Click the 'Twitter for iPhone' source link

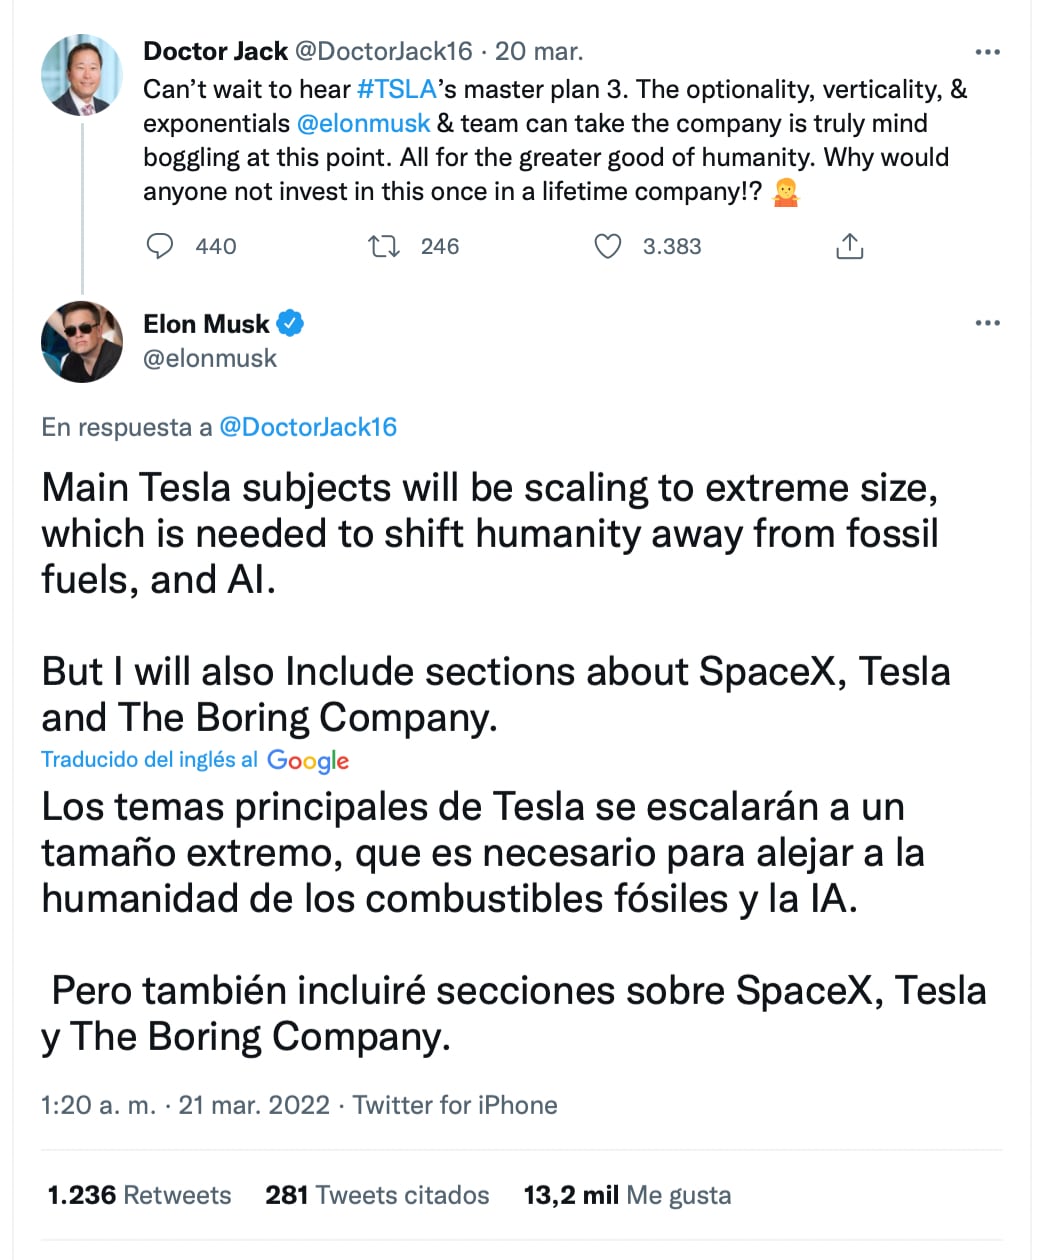455,1105
